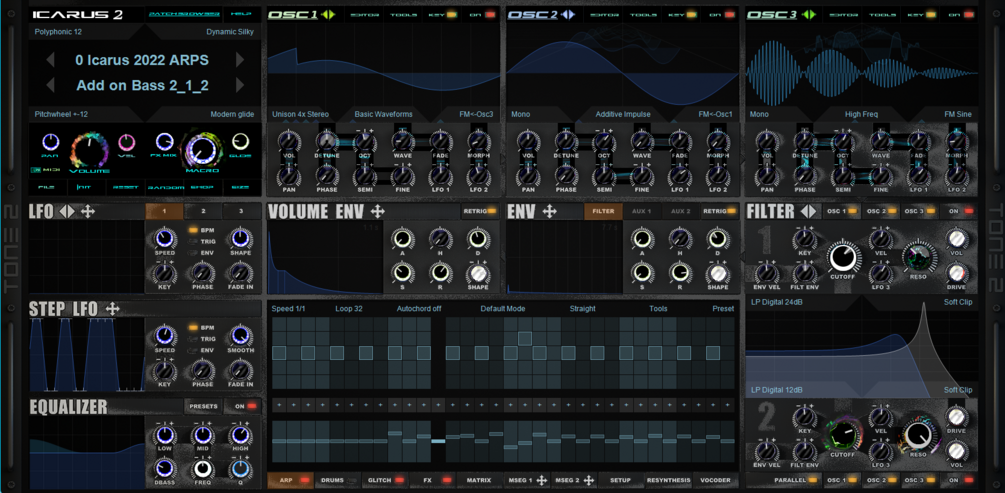Click the OSC 2 WAVE knob

pos(642,140)
